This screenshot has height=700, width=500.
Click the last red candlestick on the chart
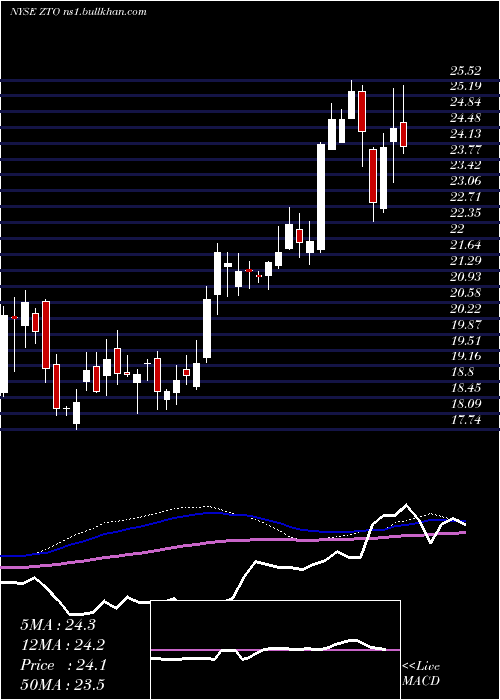tap(404, 134)
